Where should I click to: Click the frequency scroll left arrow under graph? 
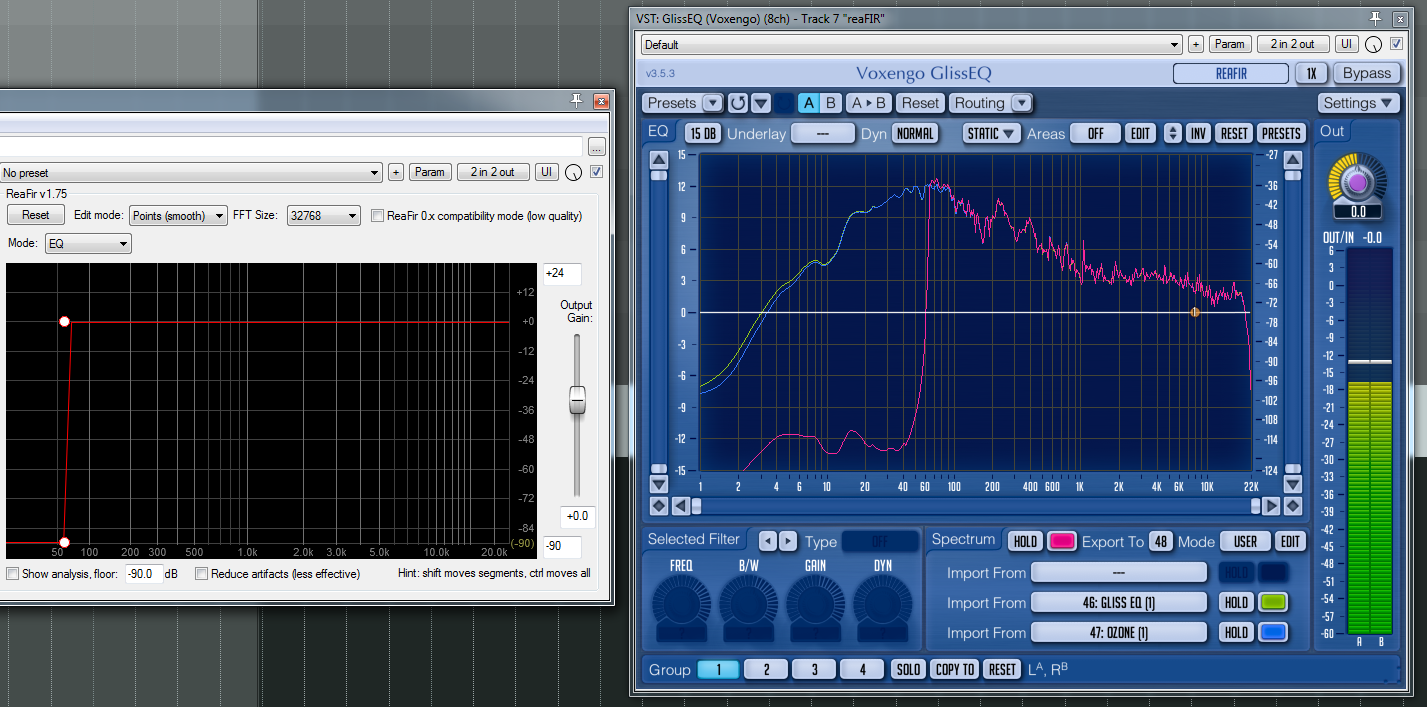[x=680, y=506]
